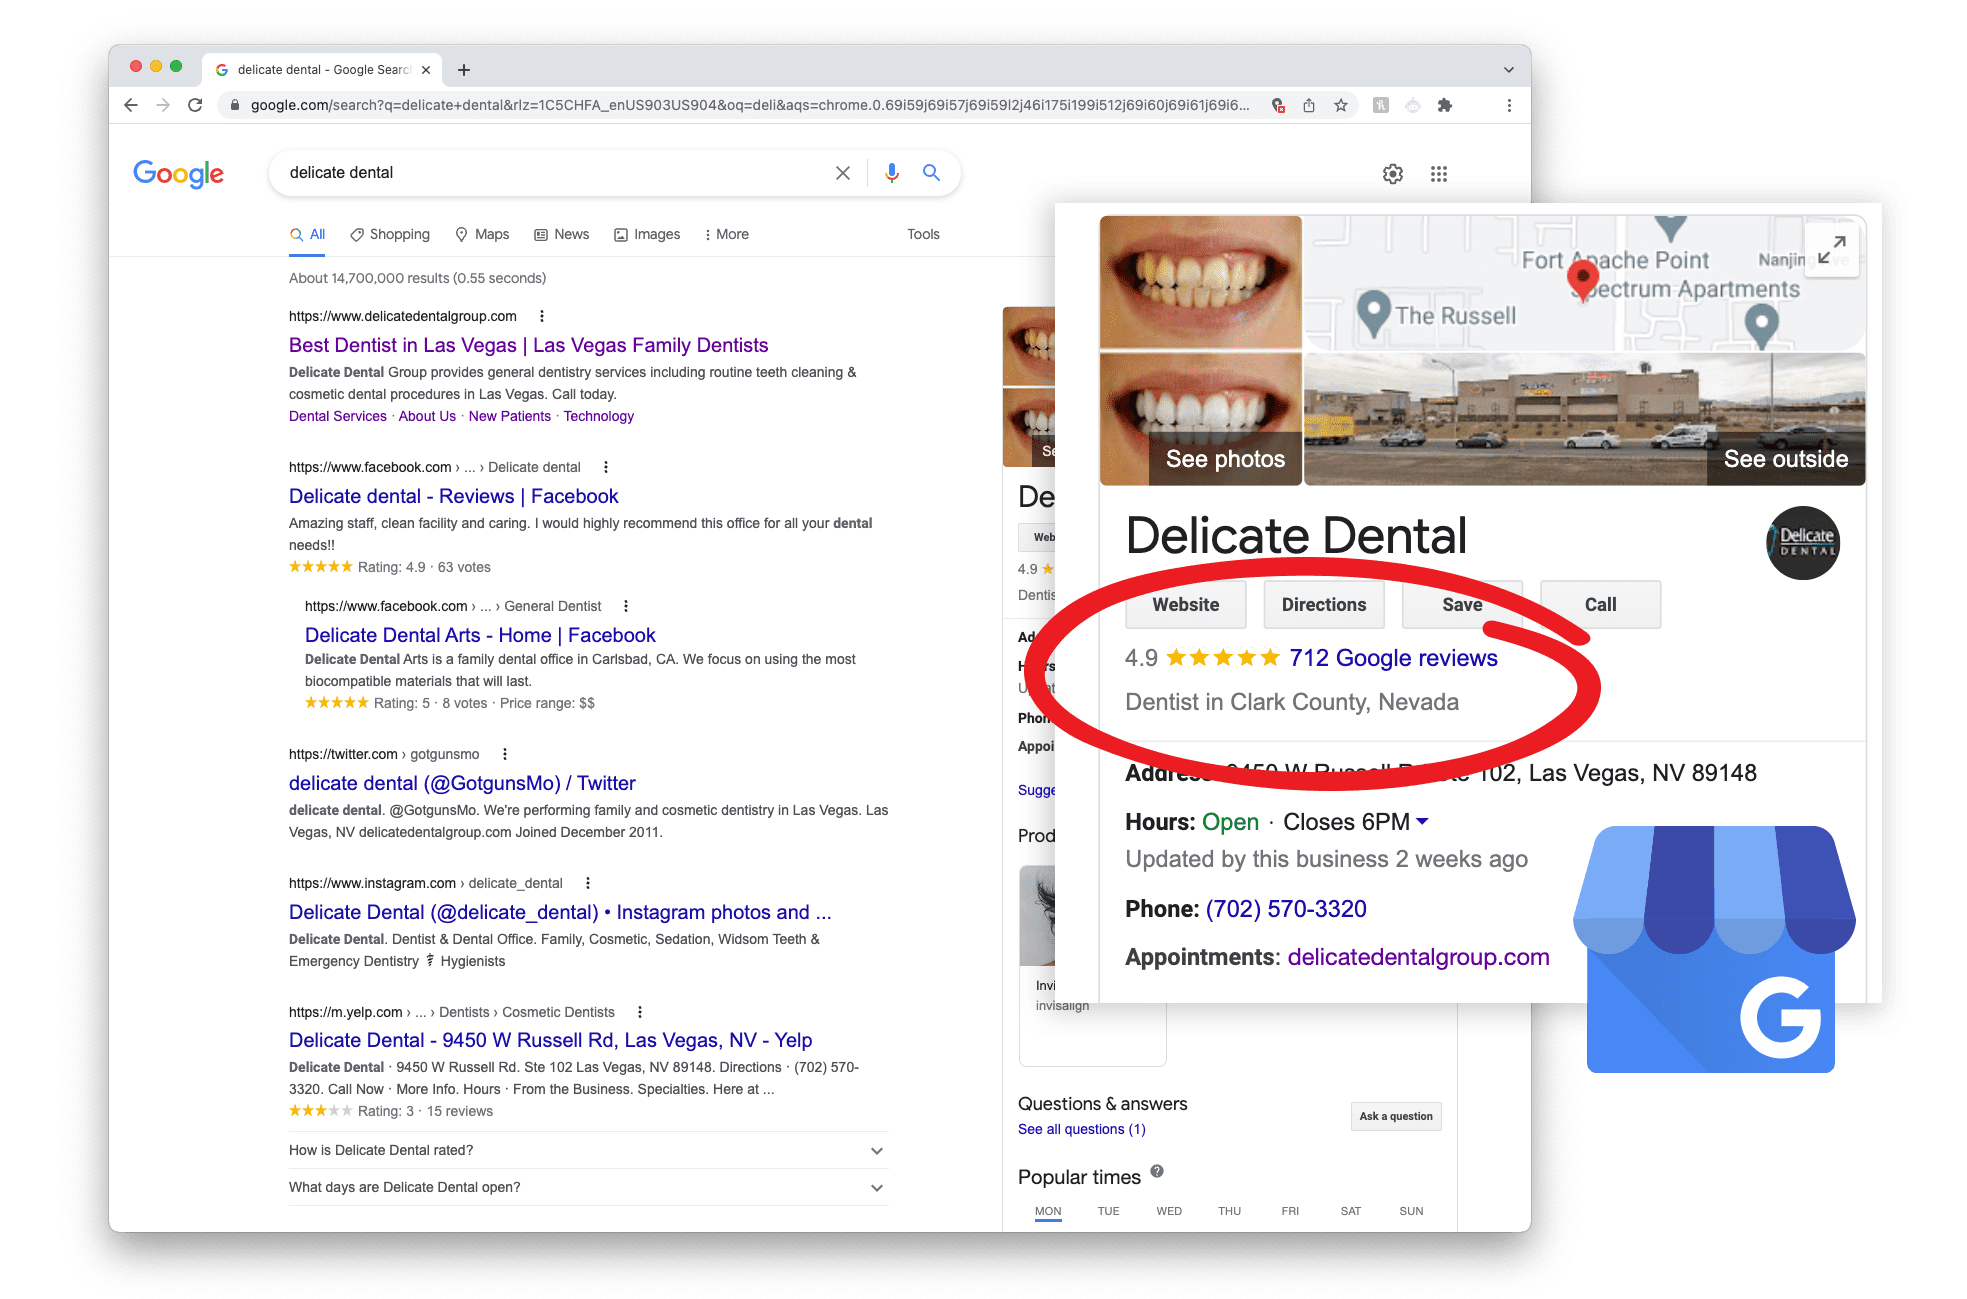Open the 712 Google reviews link
This screenshot has height=1299, width=1967.
tap(1393, 658)
